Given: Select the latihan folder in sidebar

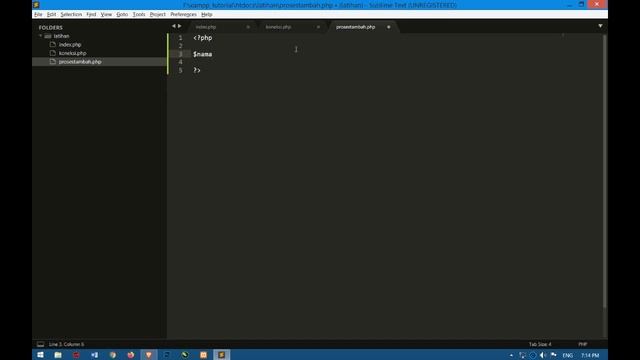Looking at the screenshot, I should pyautogui.click(x=61, y=36).
